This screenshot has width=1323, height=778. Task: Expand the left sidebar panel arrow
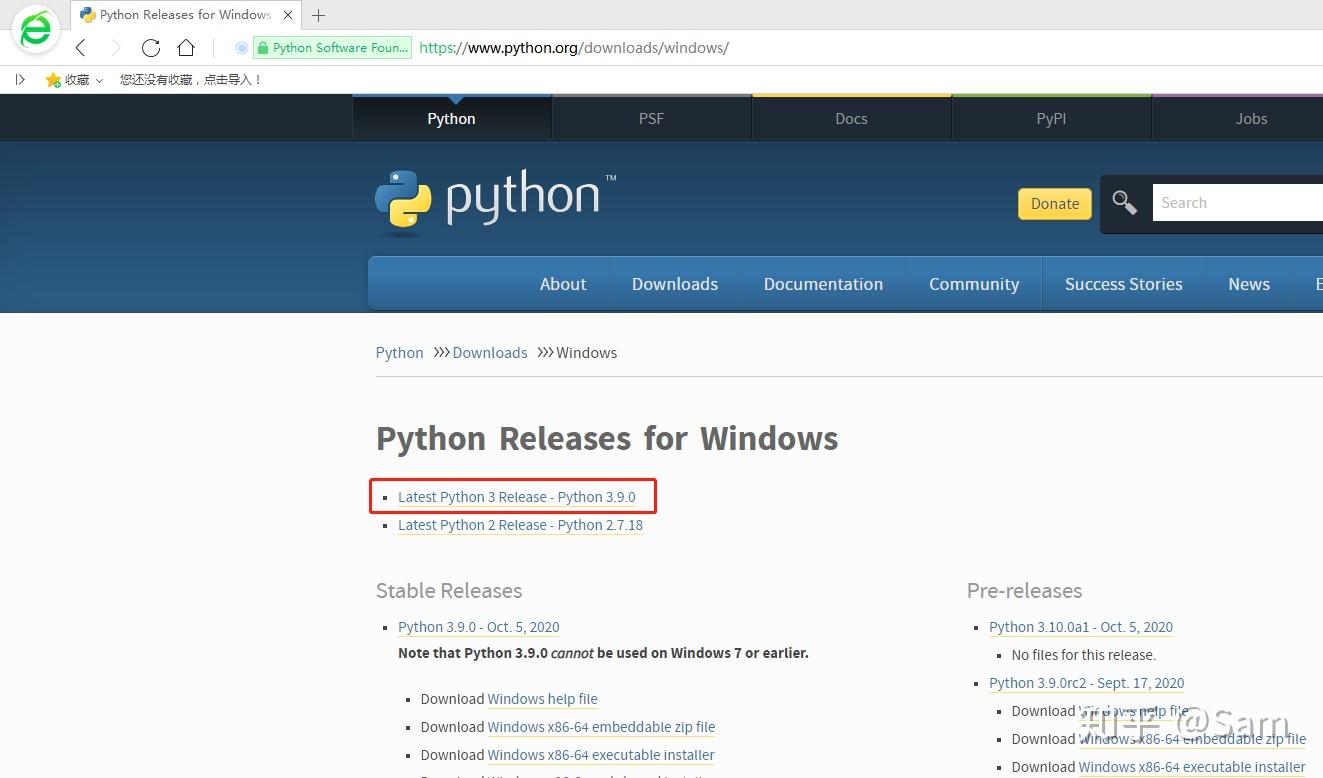(18, 79)
